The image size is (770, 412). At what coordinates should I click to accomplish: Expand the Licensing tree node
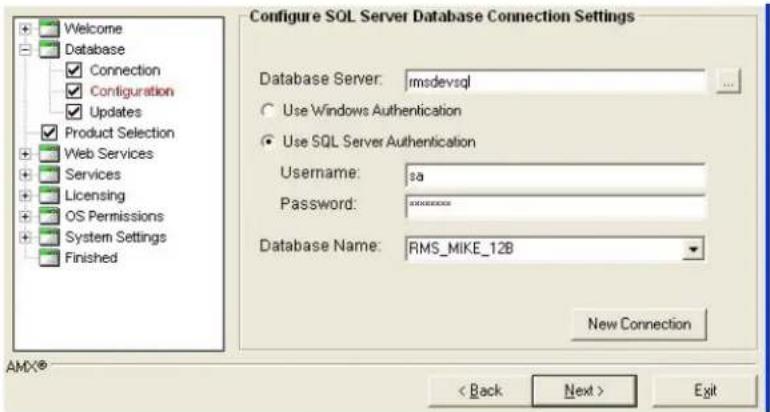point(25,195)
